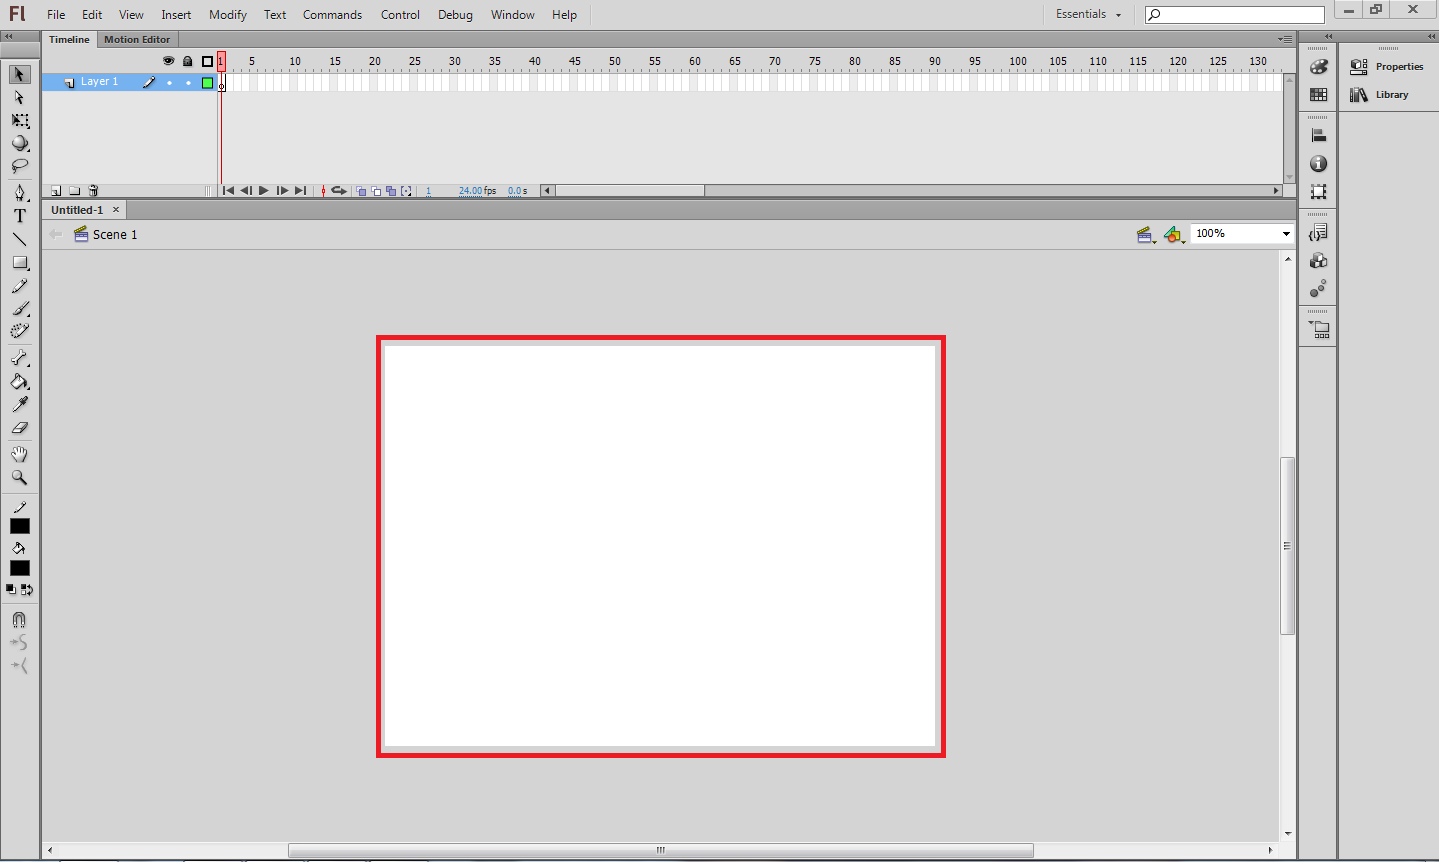
Task: Open the zoom percentage dropdown
Action: click(x=1286, y=233)
